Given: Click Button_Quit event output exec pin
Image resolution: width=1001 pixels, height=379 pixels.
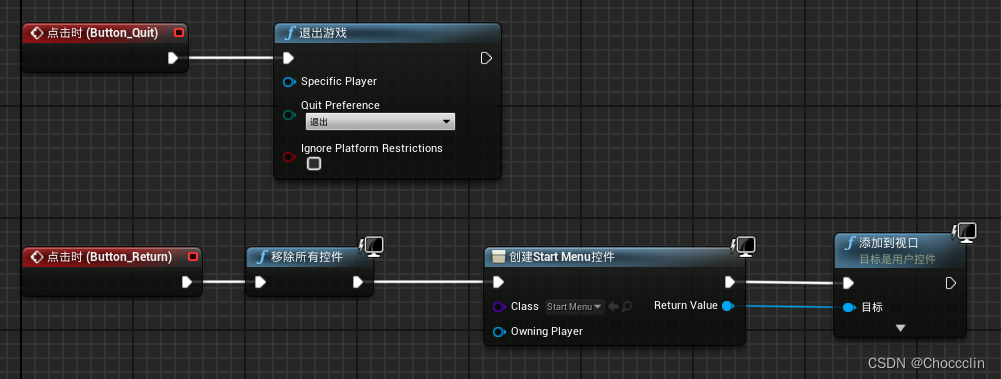Looking at the screenshot, I should coord(173,58).
